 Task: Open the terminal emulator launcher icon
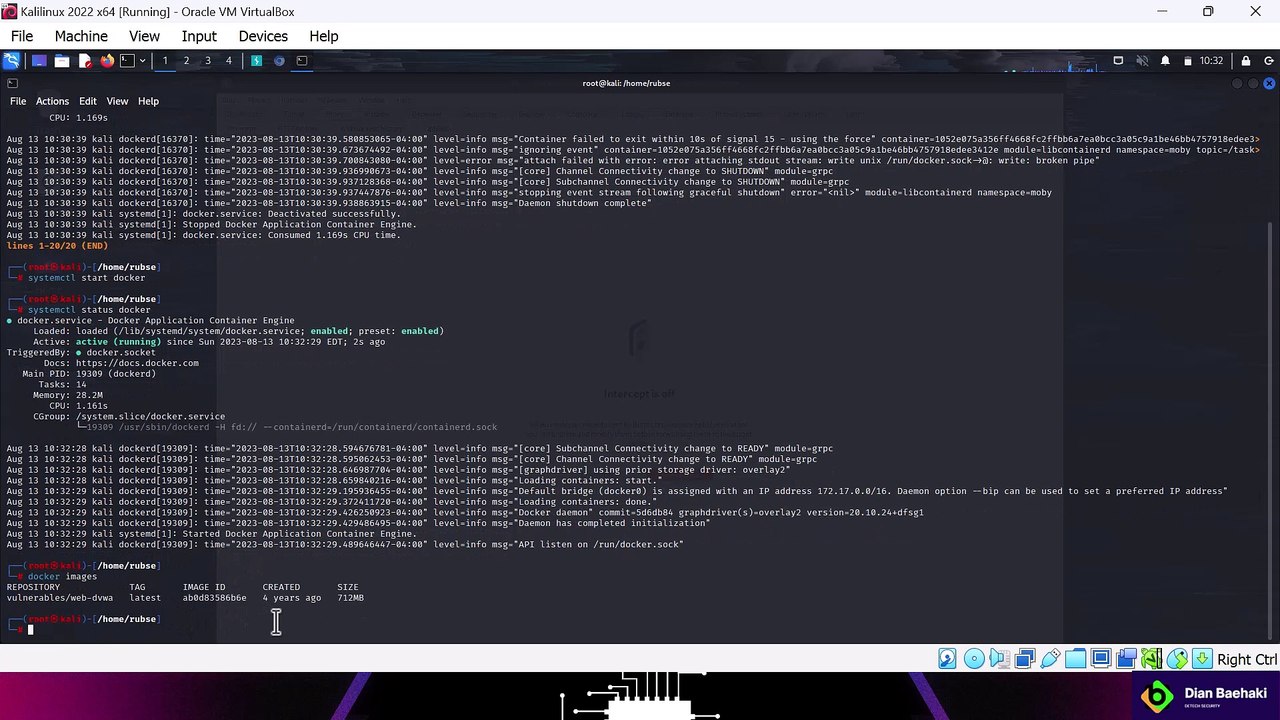pos(127,61)
